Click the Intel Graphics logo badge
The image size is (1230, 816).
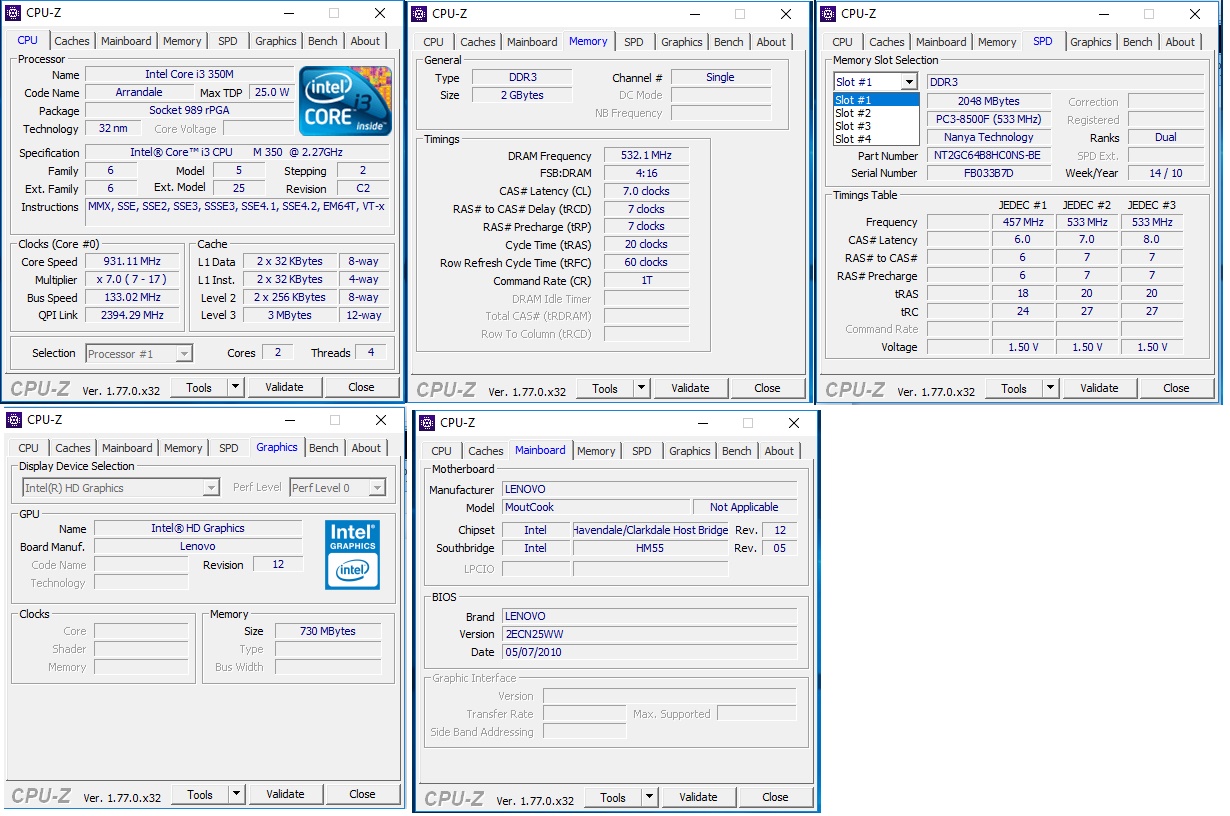tap(353, 553)
